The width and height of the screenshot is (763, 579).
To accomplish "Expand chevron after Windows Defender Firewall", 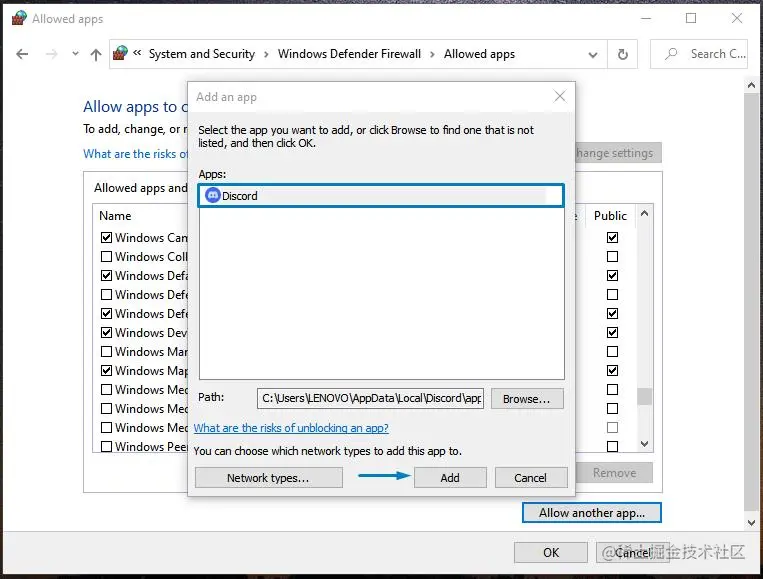I will tap(432, 54).
